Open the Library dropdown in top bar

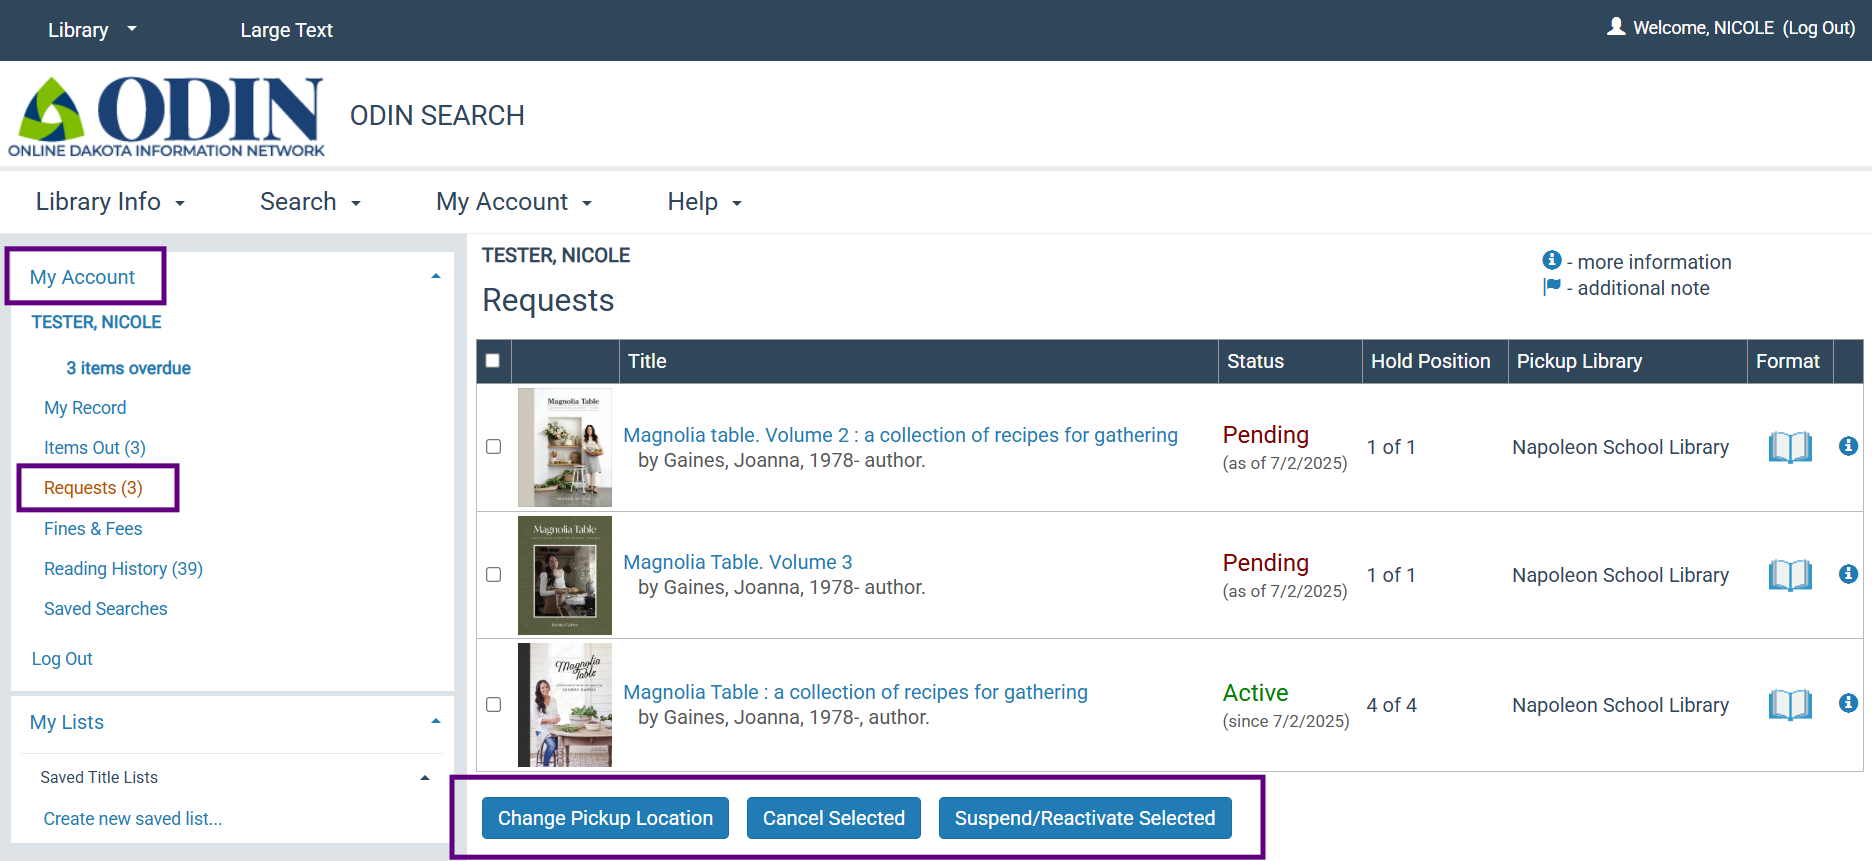click(x=92, y=30)
